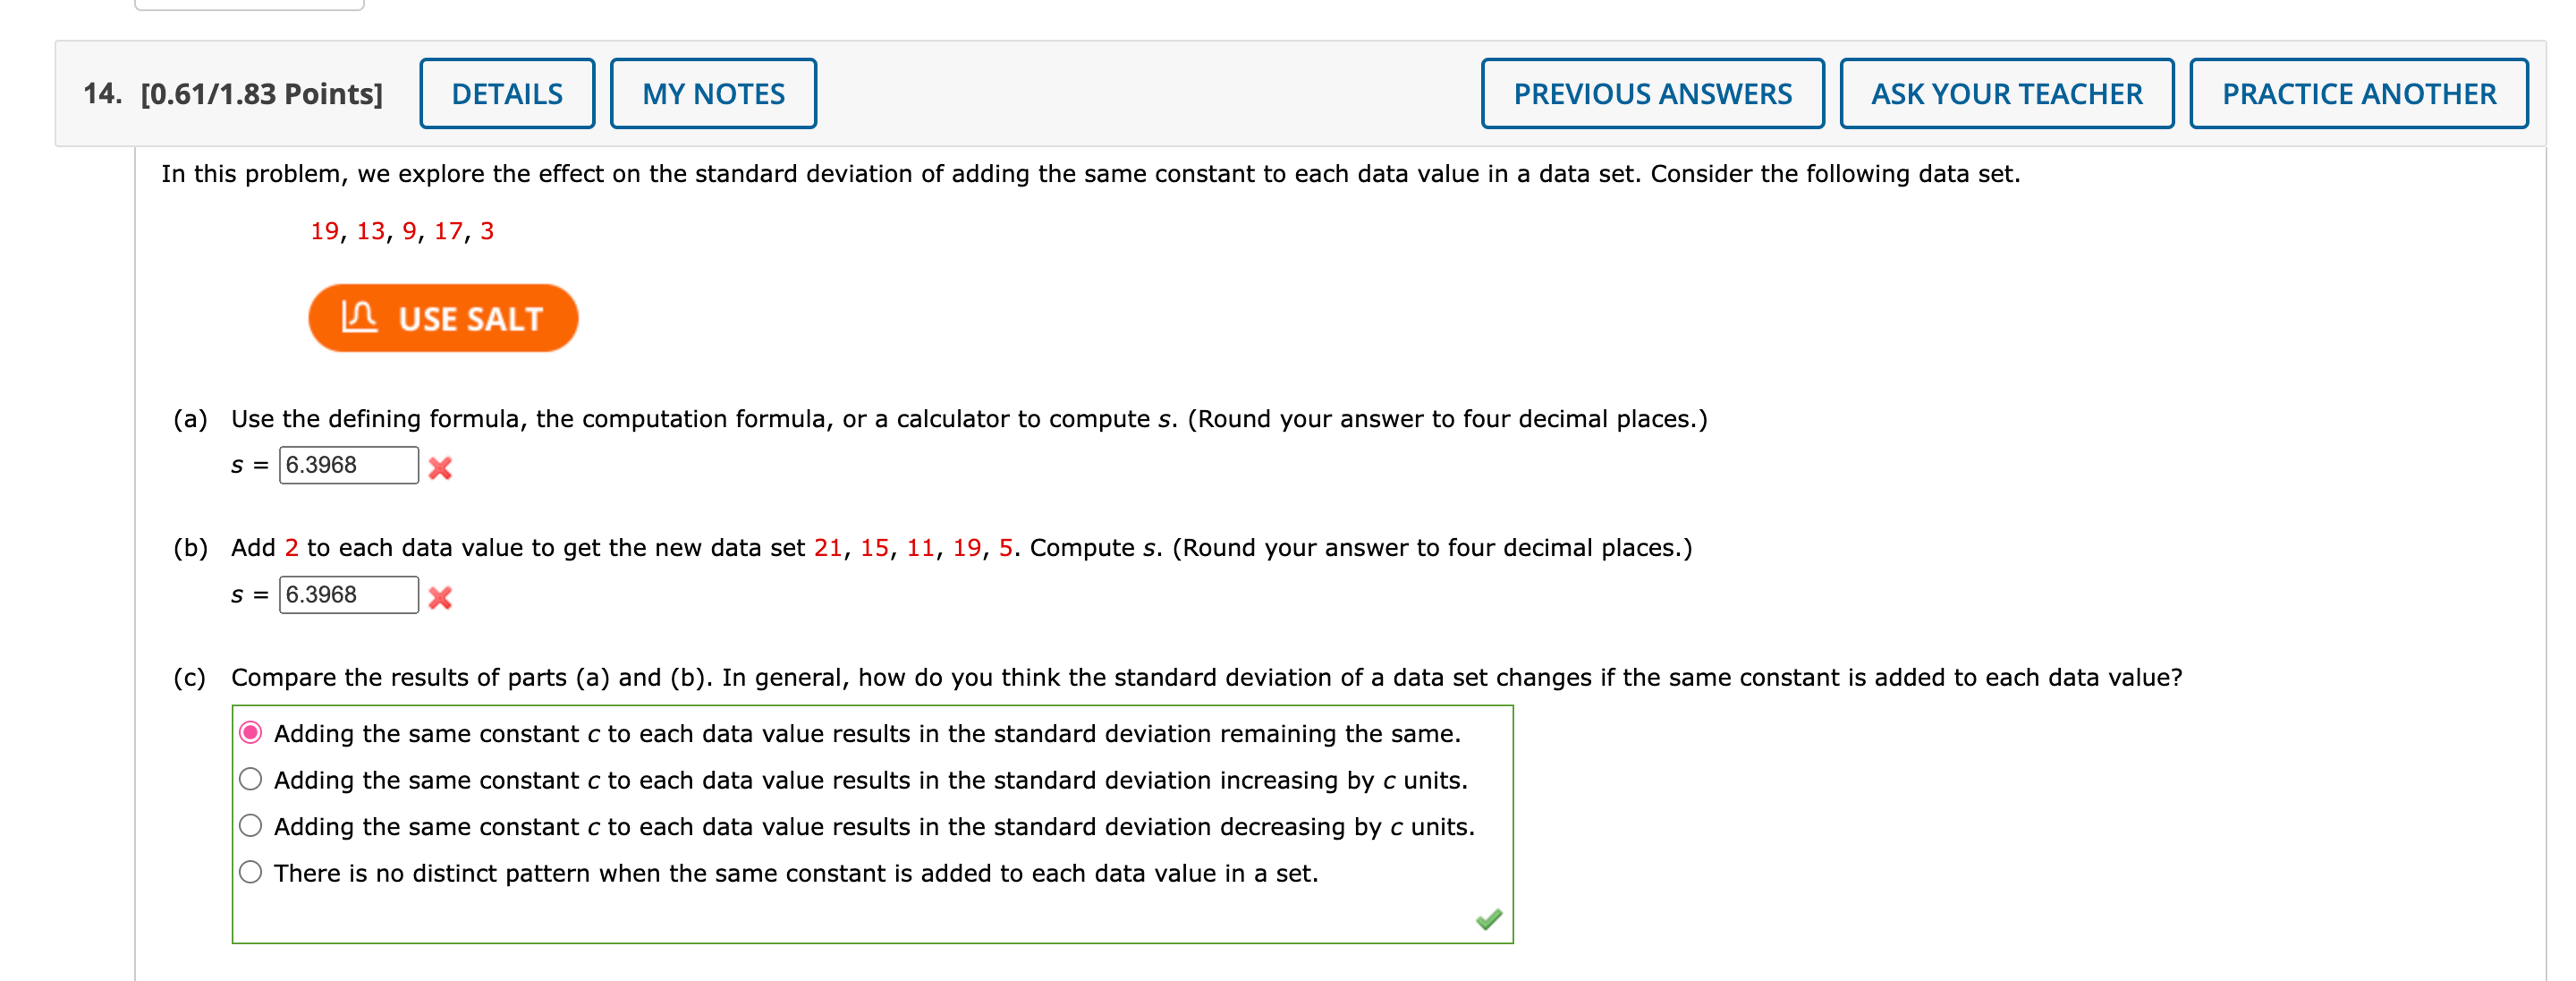Open MY NOTES
Image resolution: width=2576 pixels, height=981 pixels.
(x=713, y=93)
